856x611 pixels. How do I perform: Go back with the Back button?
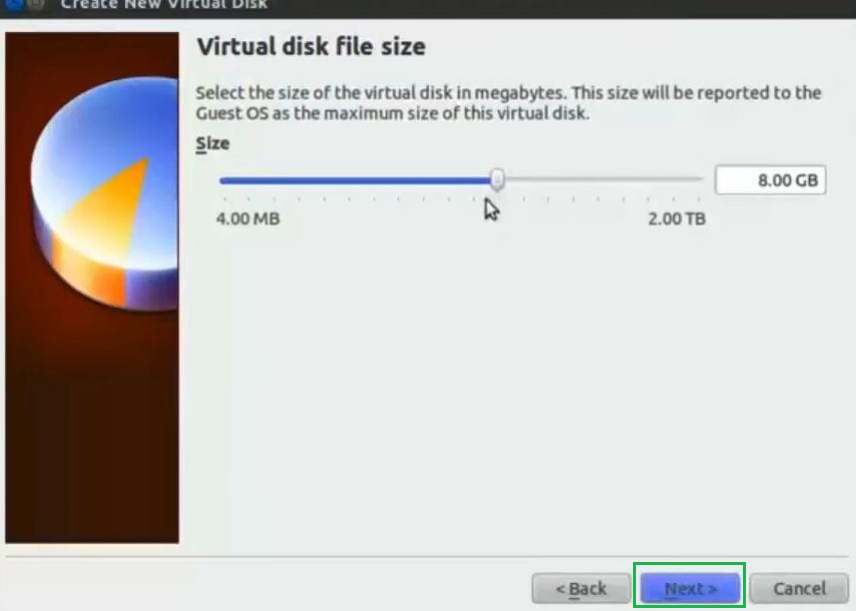(581, 589)
